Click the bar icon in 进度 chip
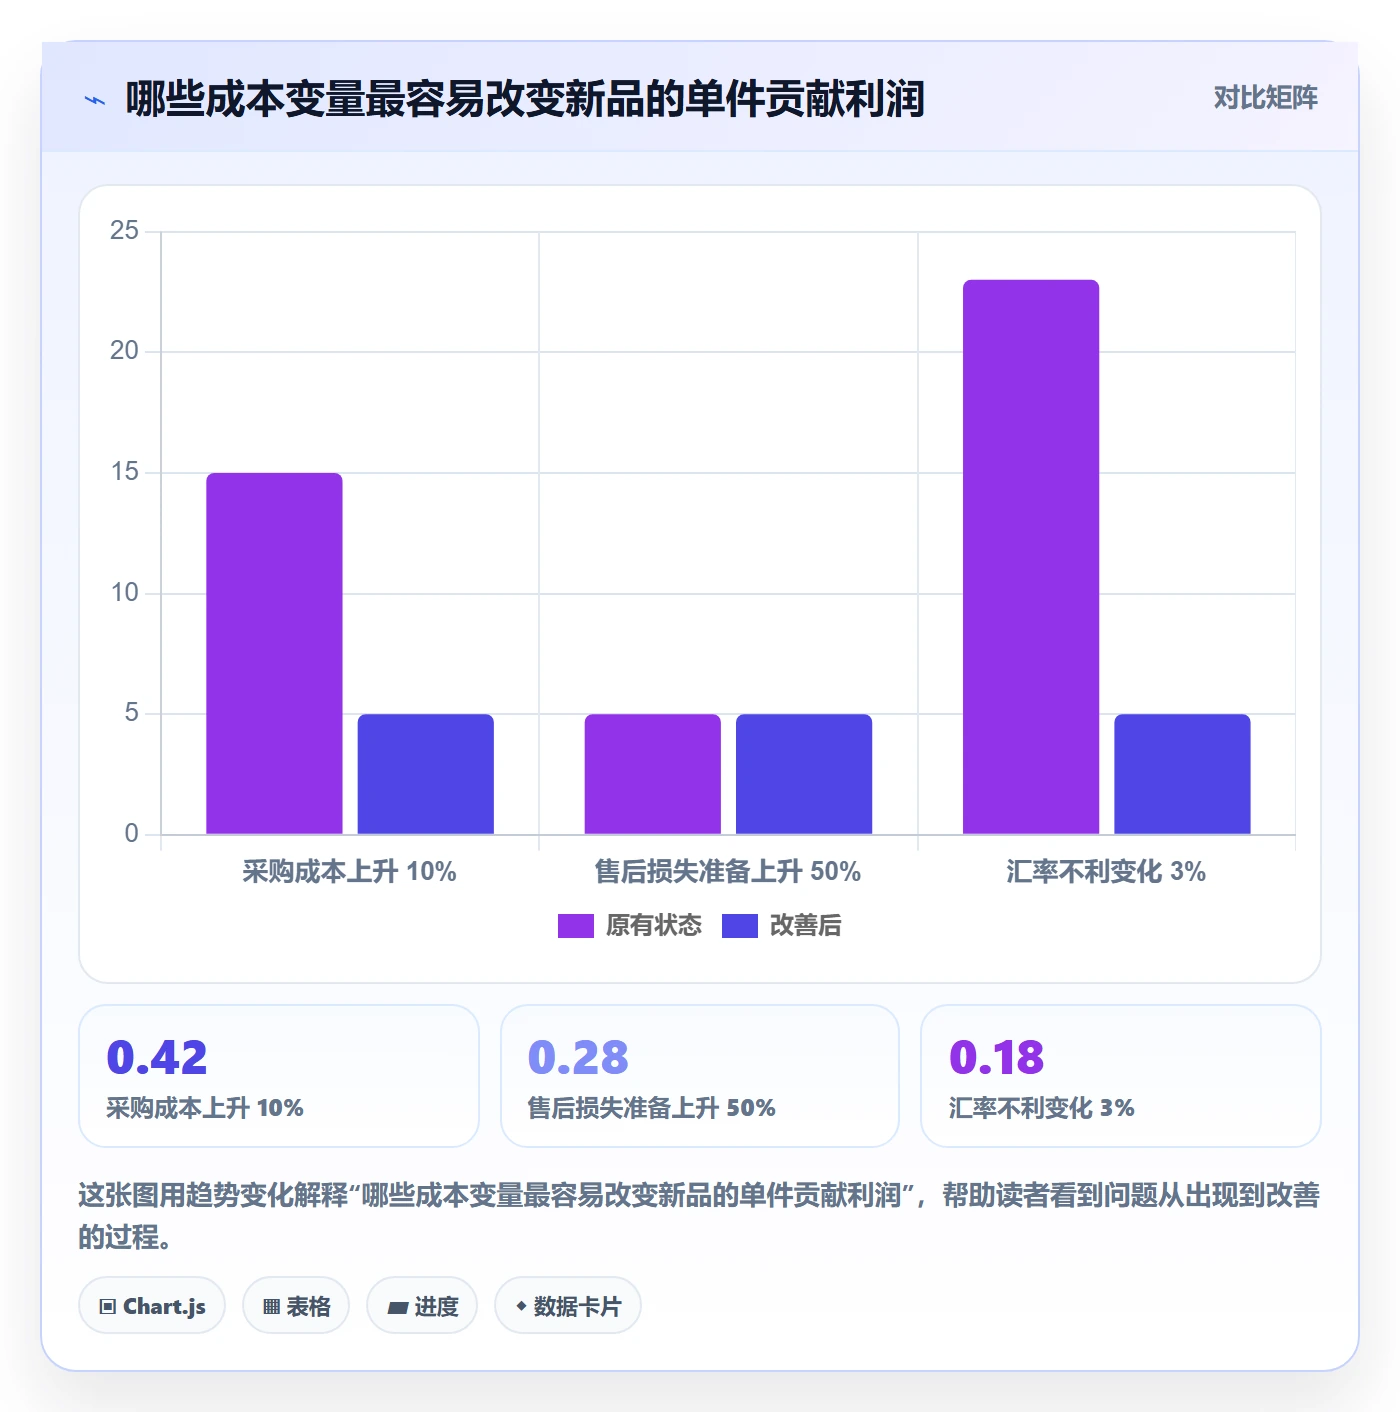This screenshot has width=1400, height=1412. (x=397, y=1308)
